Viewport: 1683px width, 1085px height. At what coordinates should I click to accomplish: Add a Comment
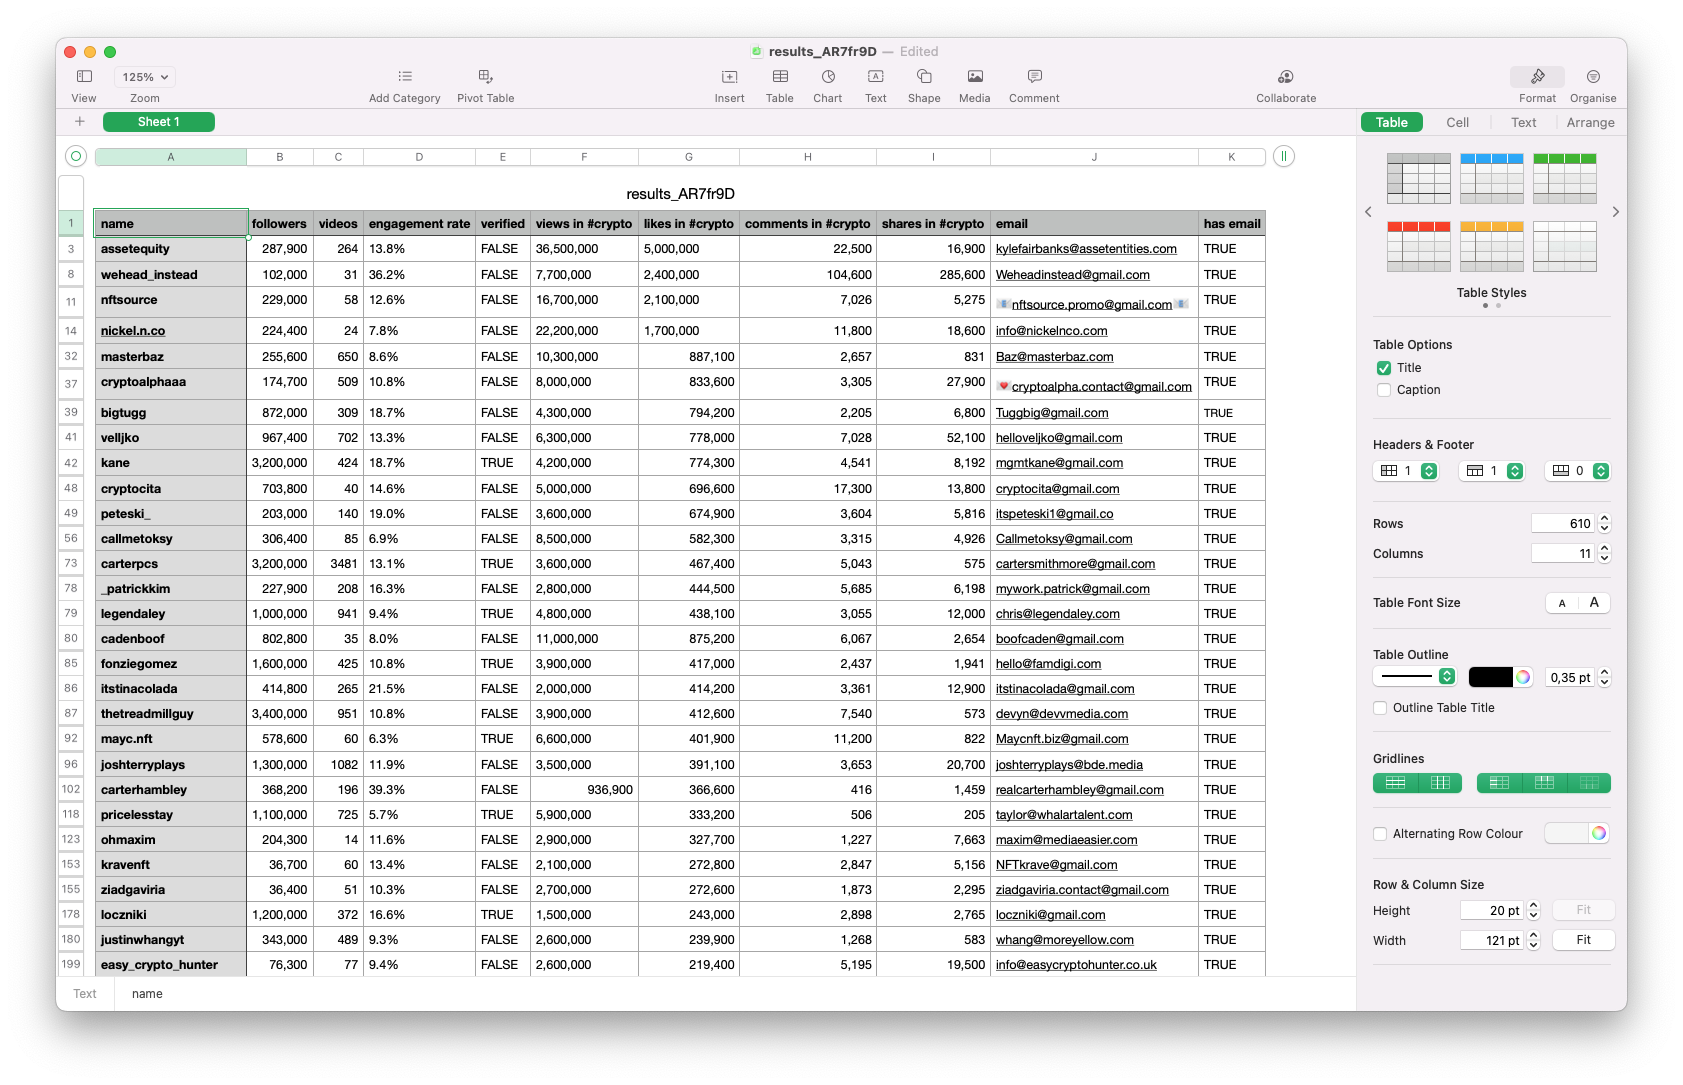tap(1034, 77)
